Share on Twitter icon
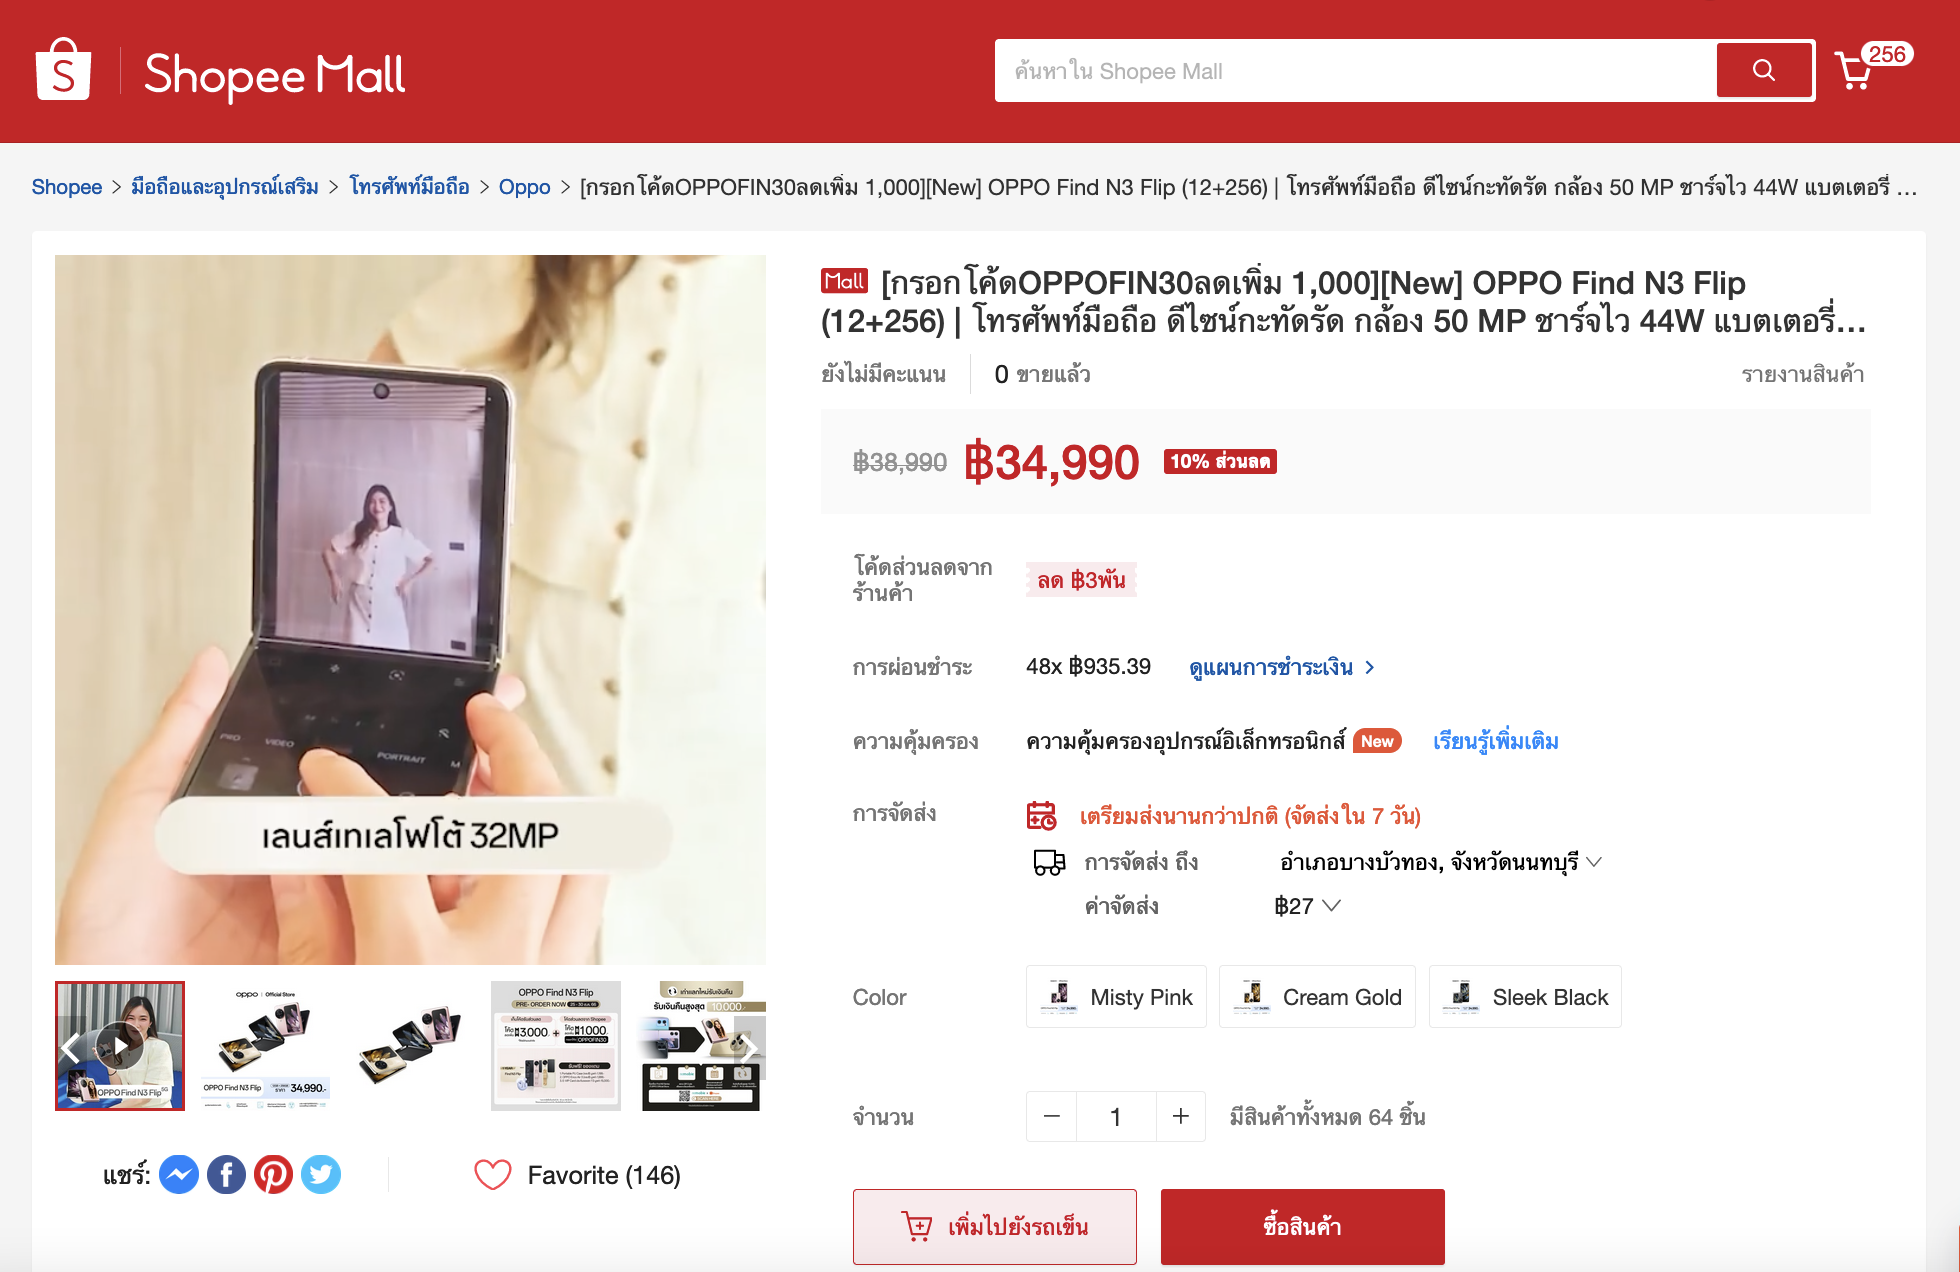The width and height of the screenshot is (1960, 1272). (x=321, y=1175)
